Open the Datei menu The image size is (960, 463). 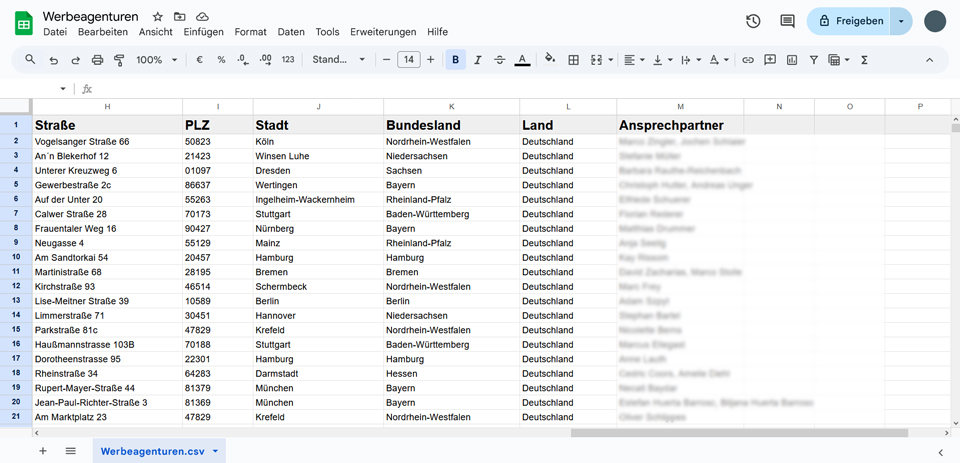[x=55, y=32]
